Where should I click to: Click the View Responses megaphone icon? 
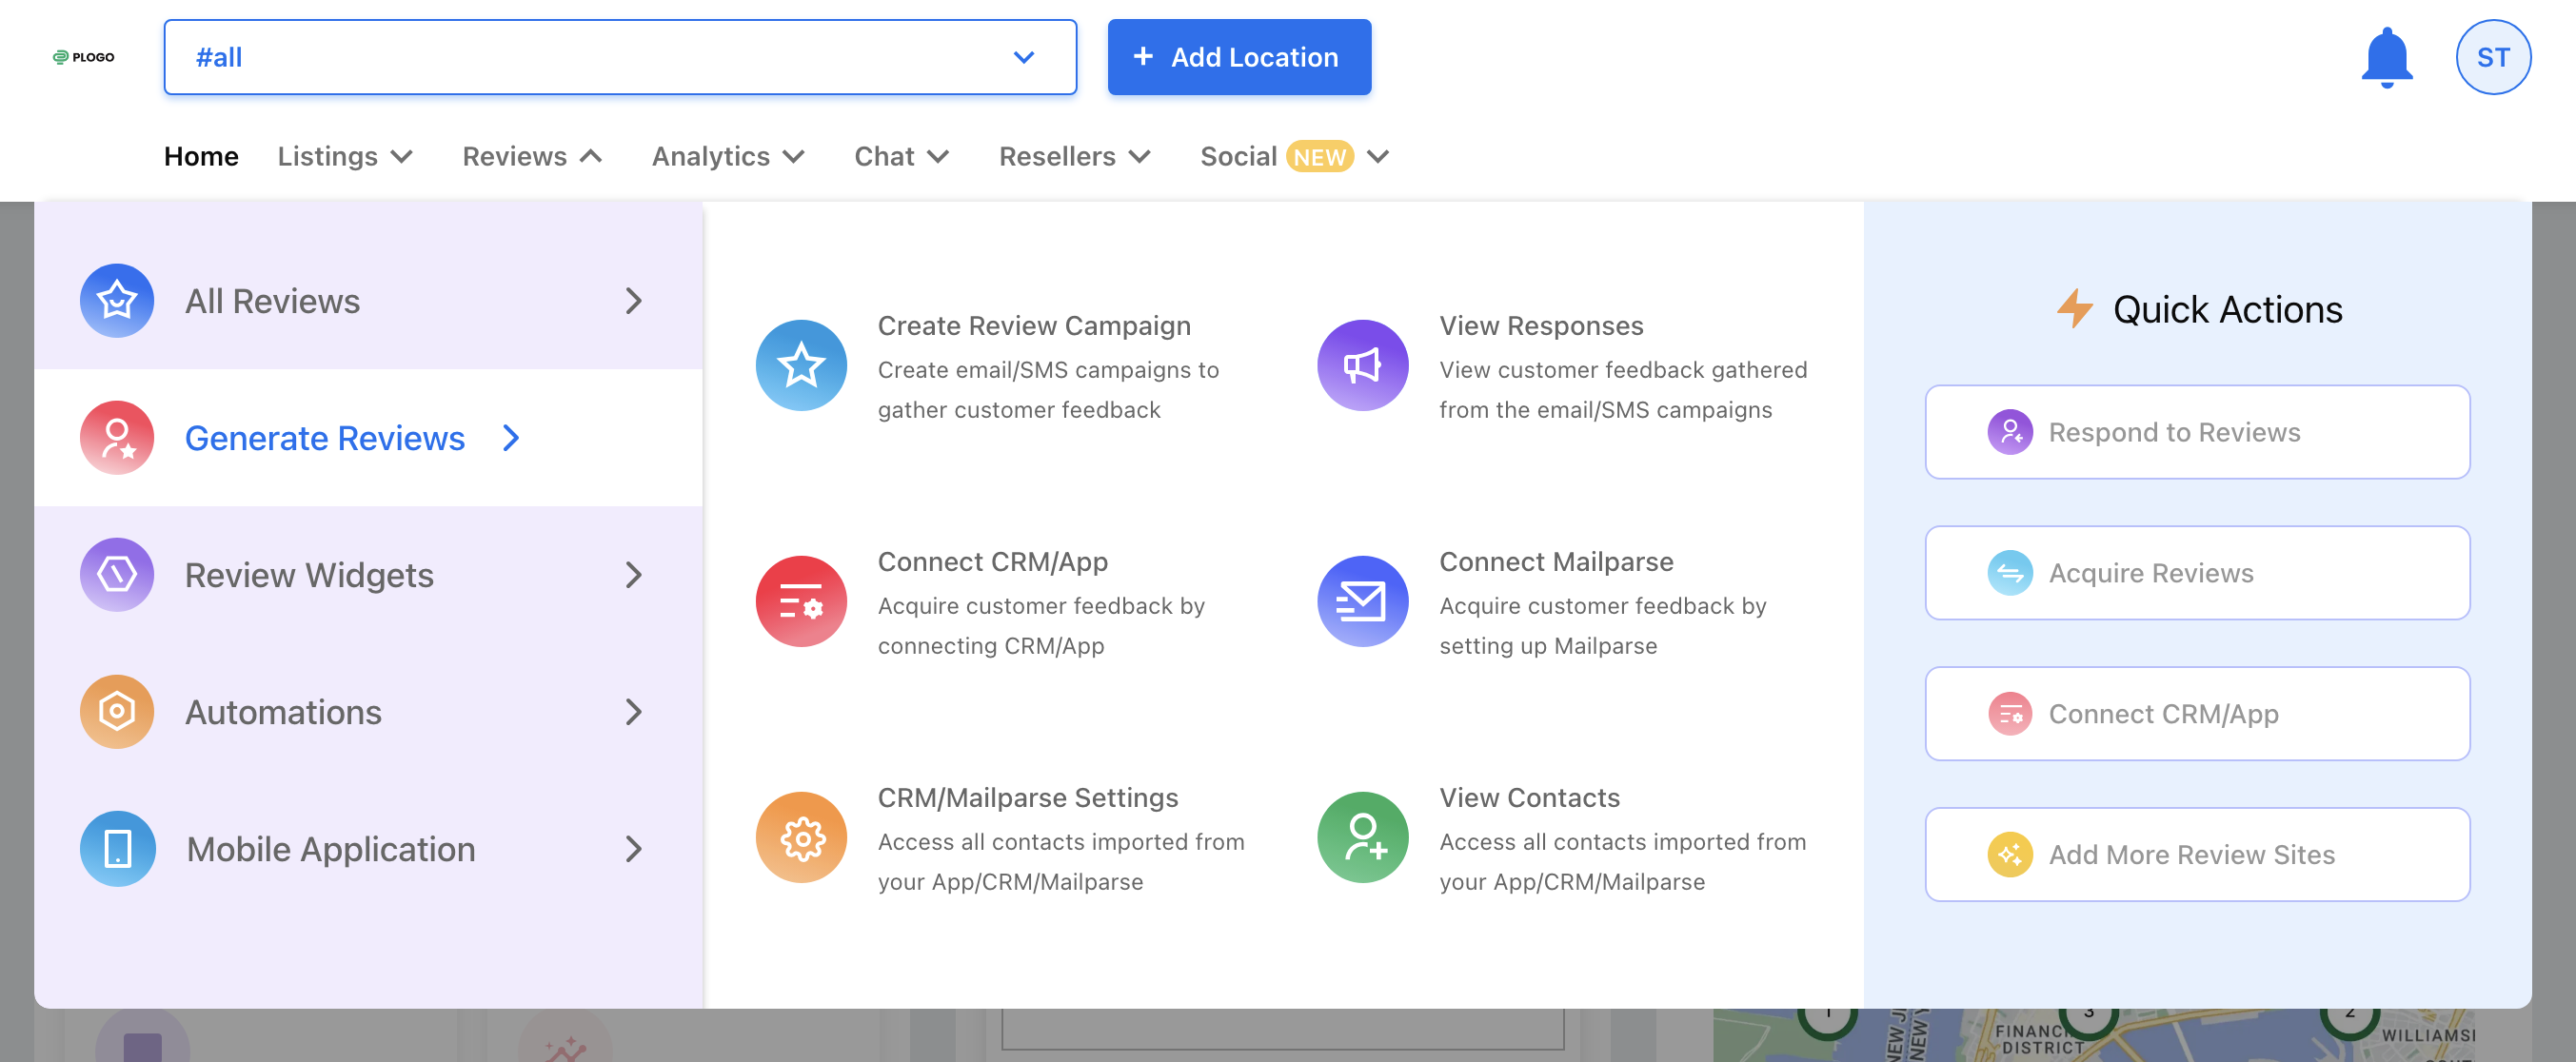[x=1362, y=365]
